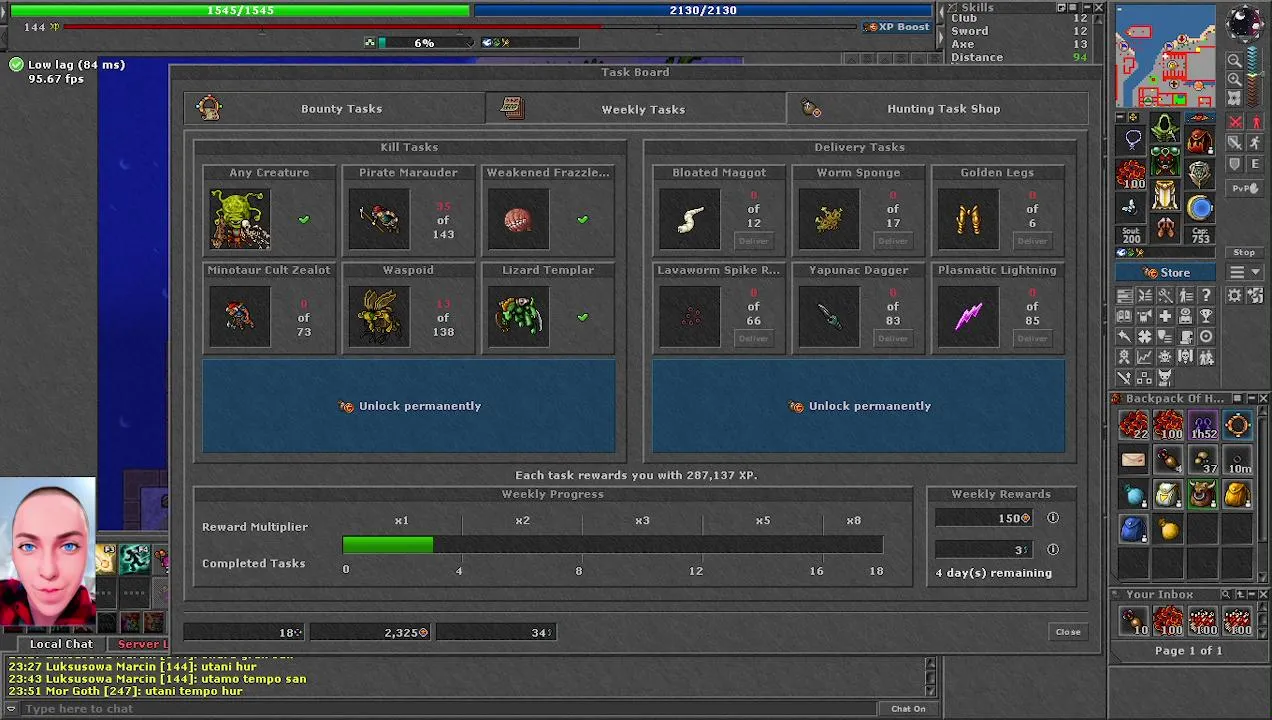Unlock Kill Tasks slot permanently
Screen dimensions: 1272x720
pyautogui.click(x=409, y=406)
